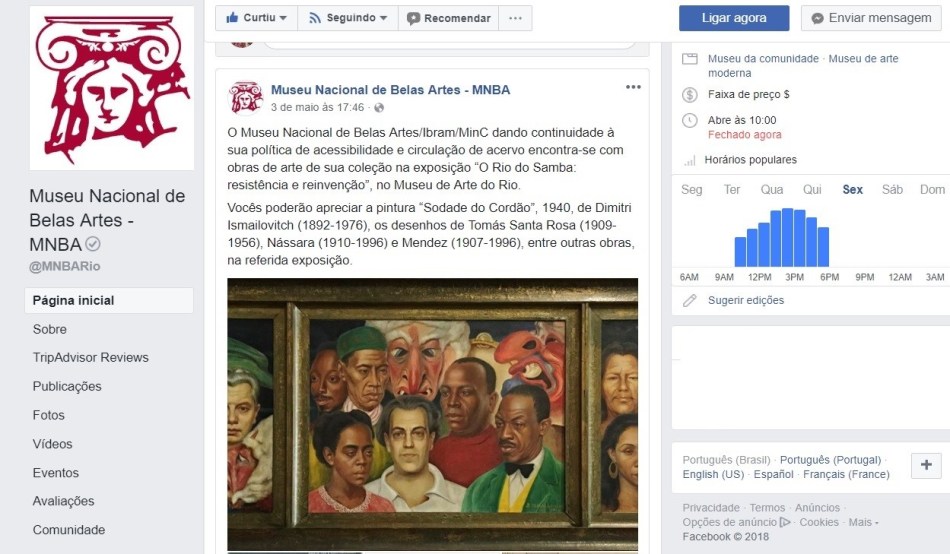Click the MNBA post author avatar
Image resolution: width=950 pixels, height=554 pixels.
pyautogui.click(x=245, y=98)
